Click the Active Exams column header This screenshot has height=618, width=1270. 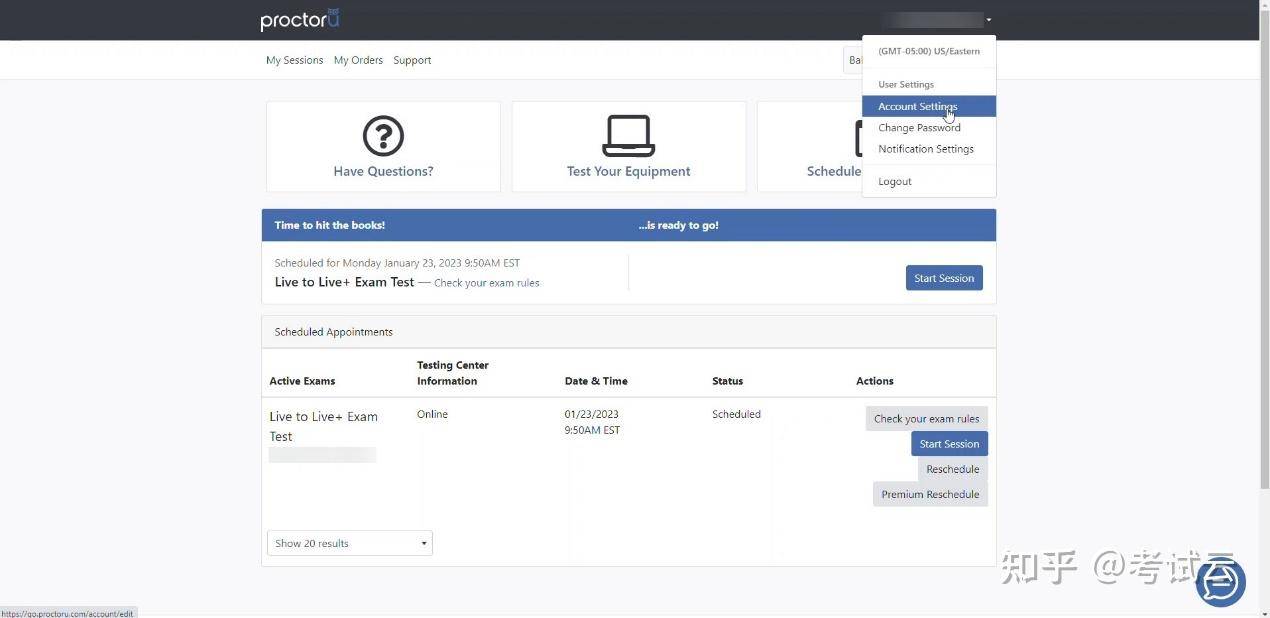tap(302, 381)
